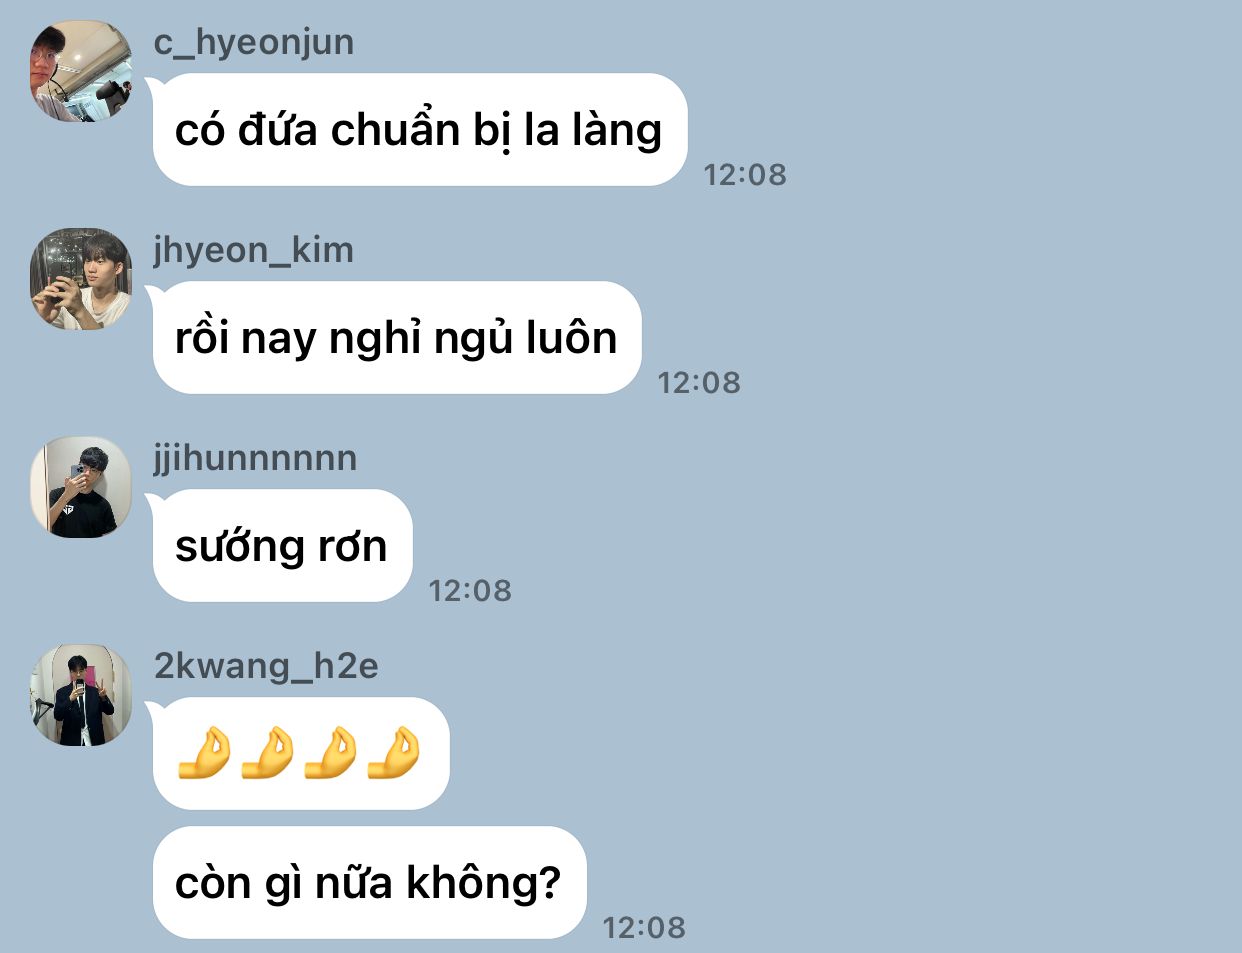Select the pinched fingers emoji message bubble
The width and height of the screenshot is (1242, 953).
pos(301,754)
